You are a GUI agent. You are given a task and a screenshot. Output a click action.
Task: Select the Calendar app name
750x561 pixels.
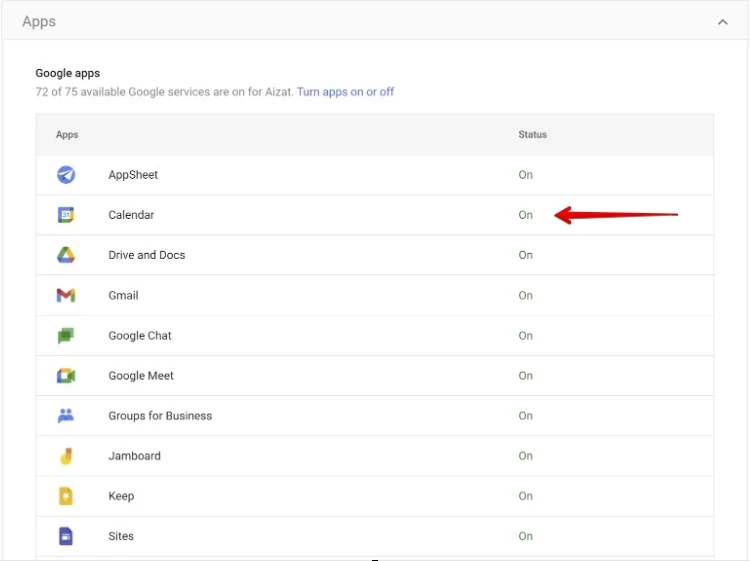point(131,215)
